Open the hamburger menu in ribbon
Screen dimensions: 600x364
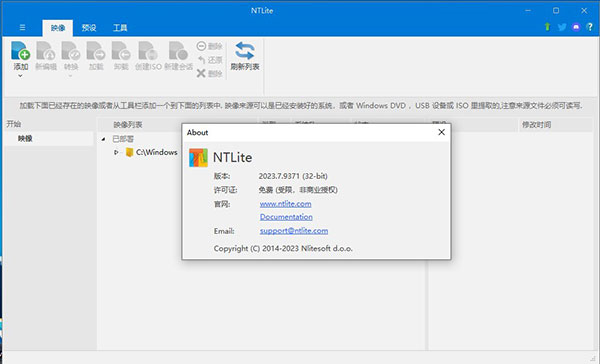click(x=22, y=28)
